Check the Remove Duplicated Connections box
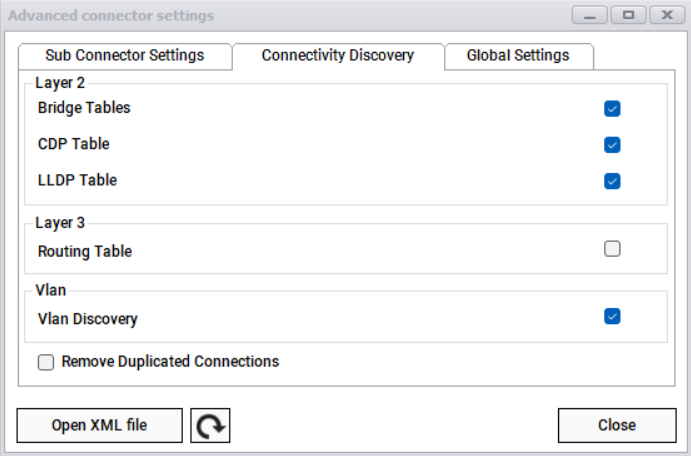Viewport: 691px width, 456px height. pyautogui.click(x=46, y=362)
